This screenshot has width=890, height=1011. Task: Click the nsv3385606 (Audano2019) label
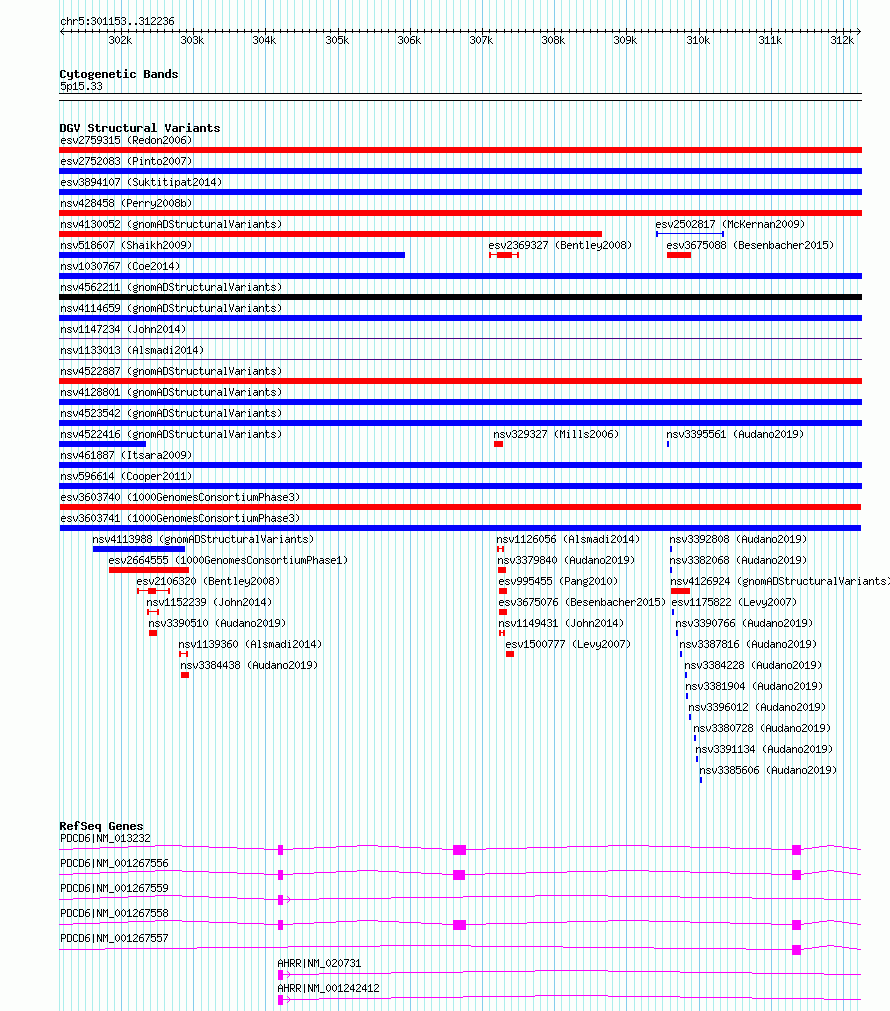768,771
